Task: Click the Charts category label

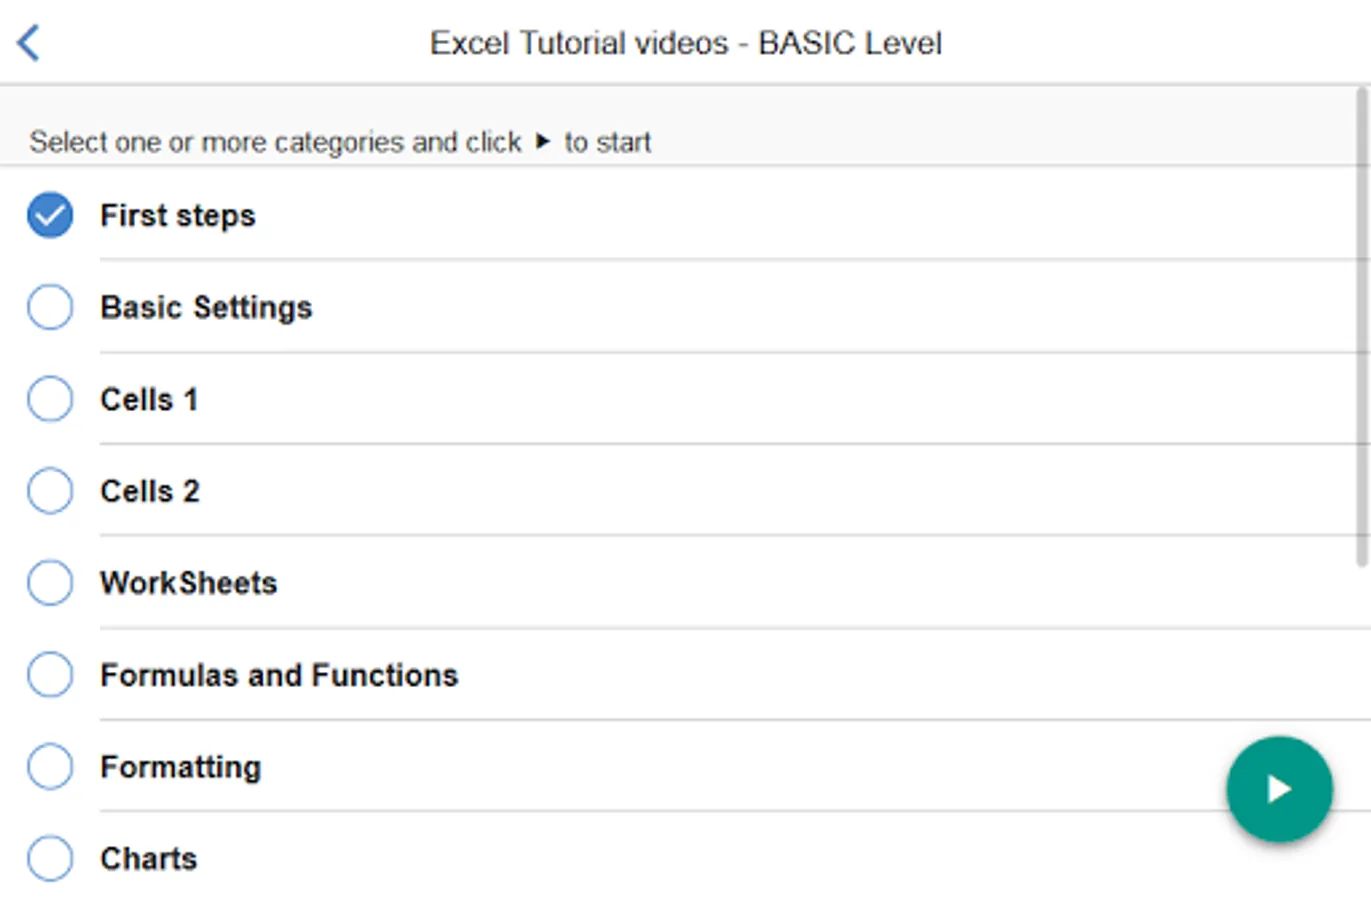Action: point(149,858)
